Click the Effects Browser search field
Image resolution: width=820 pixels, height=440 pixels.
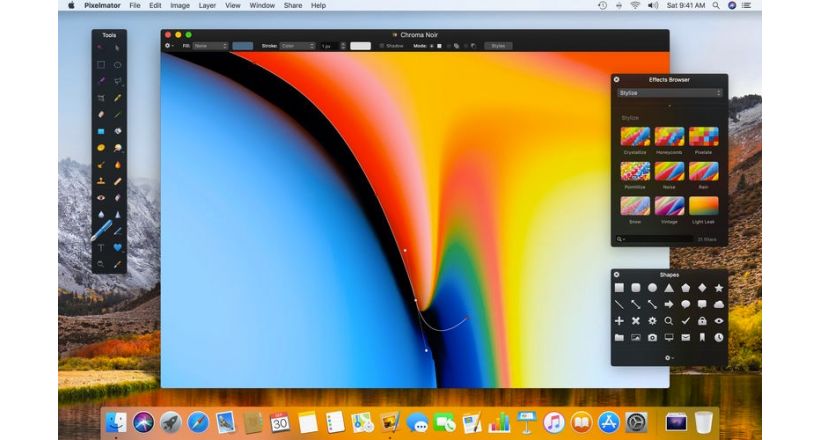point(655,239)
